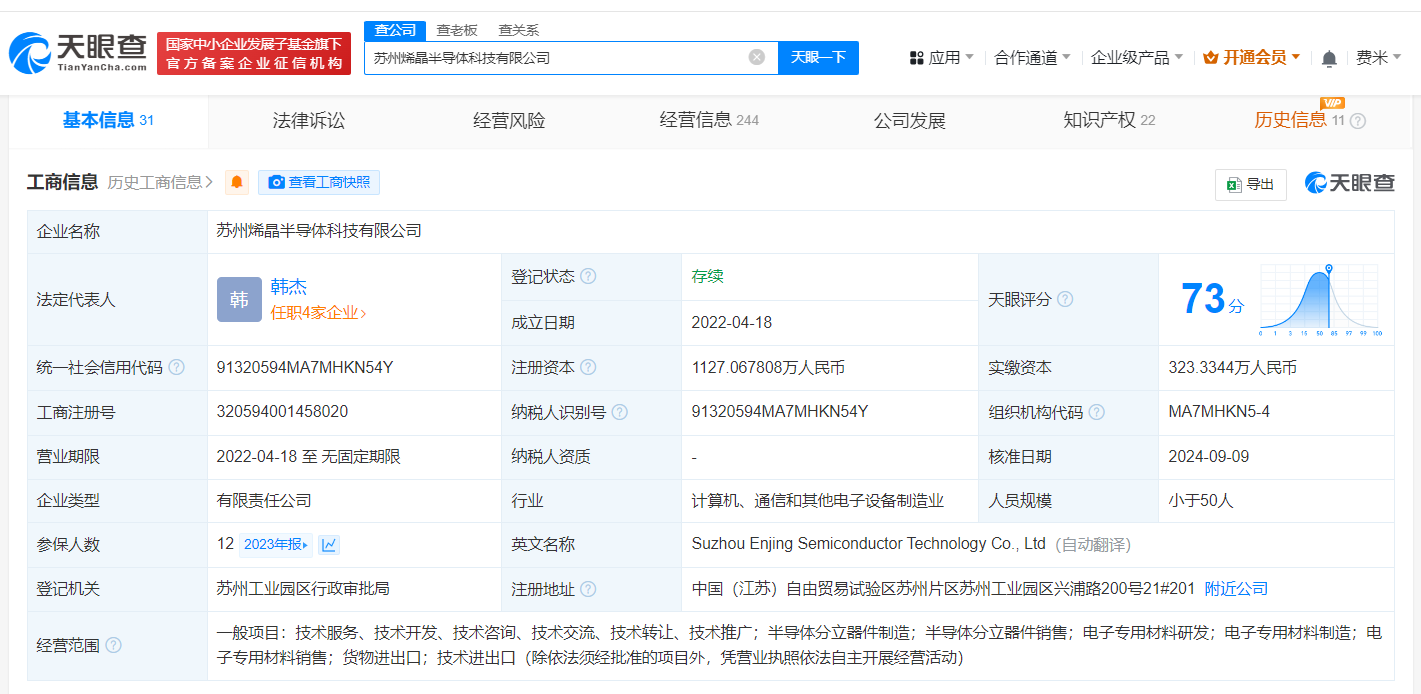1421x694 pixels.
Task: Open the 应用 apps grid icon
Action: pyautogui.click(x=917, y=58)
